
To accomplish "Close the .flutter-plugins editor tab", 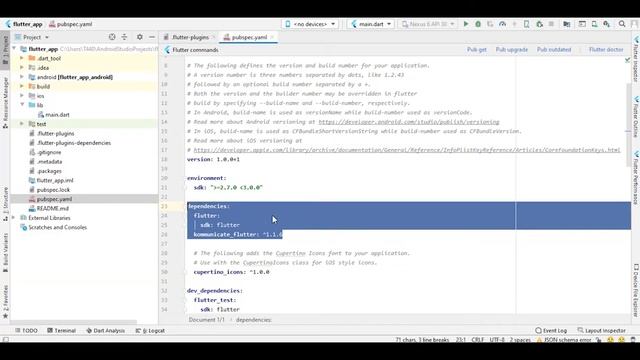I will [213, 37].
